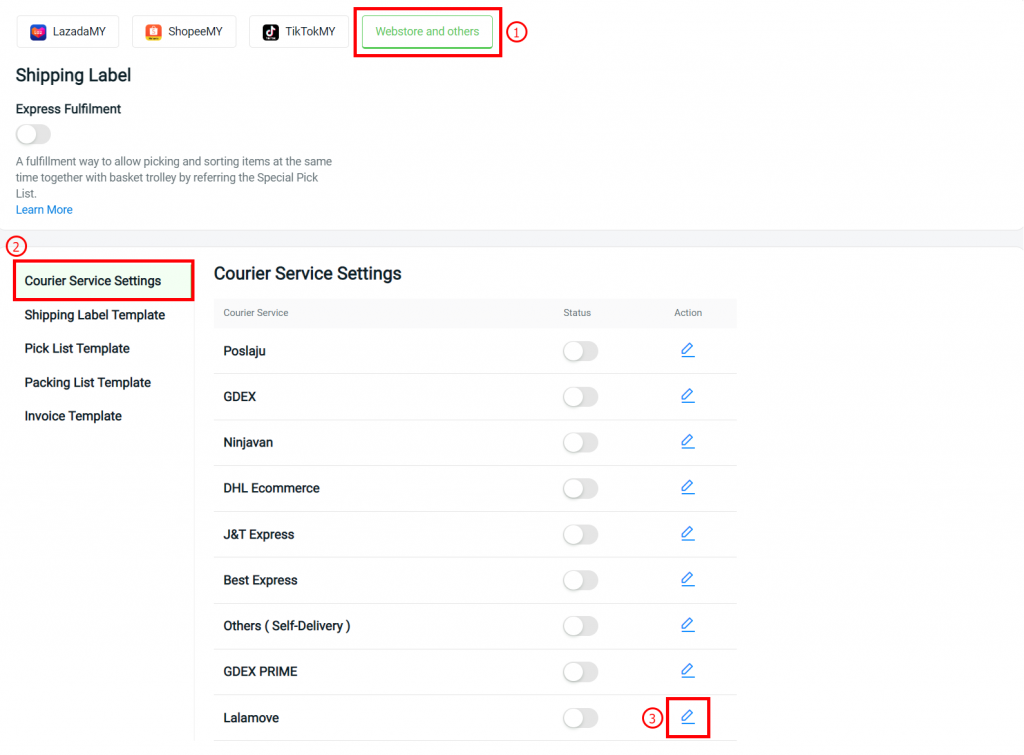Enable the Express Fulfilment toggle

(x=33, y=134)
